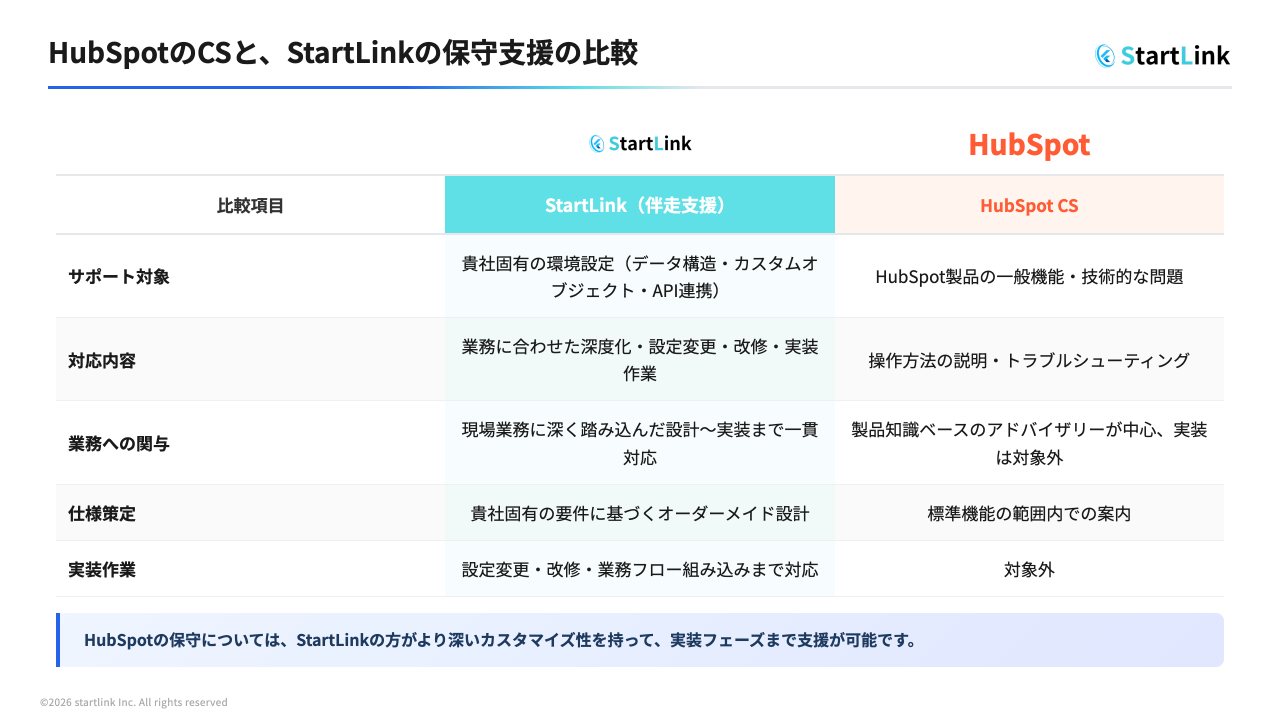Select the 対応内容 row label
This screenshot has width=1280, height=720.
[102, 361]
